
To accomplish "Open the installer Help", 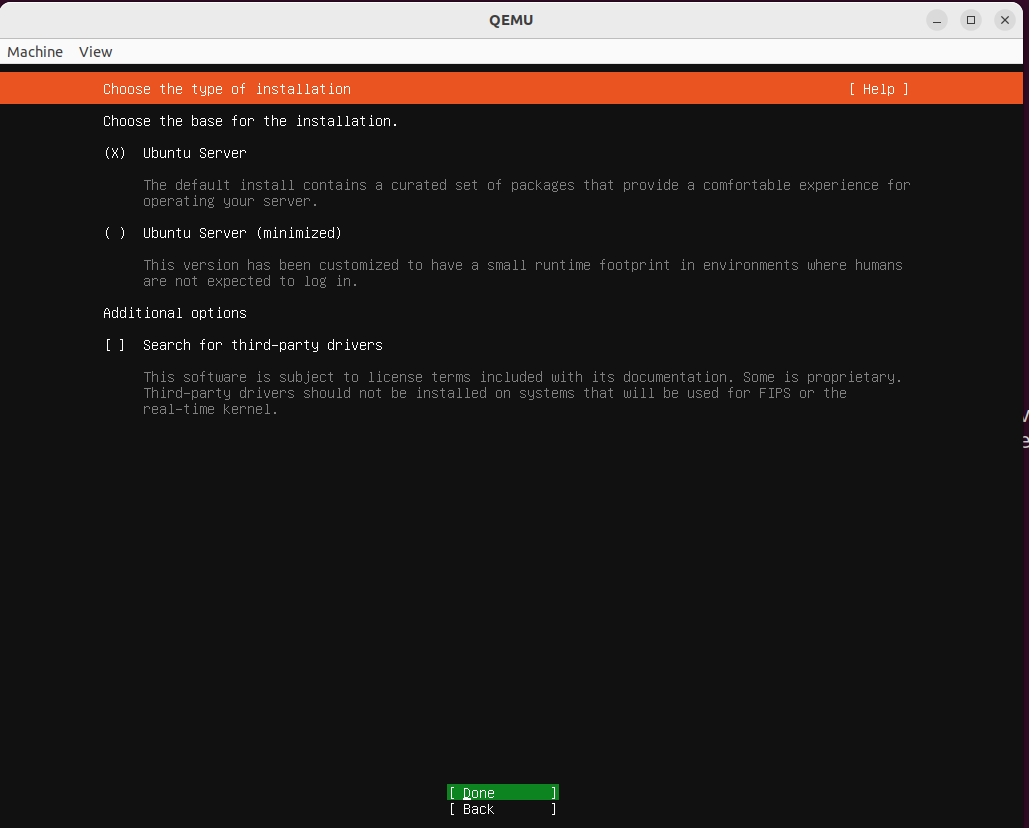I will click(878, 89).
